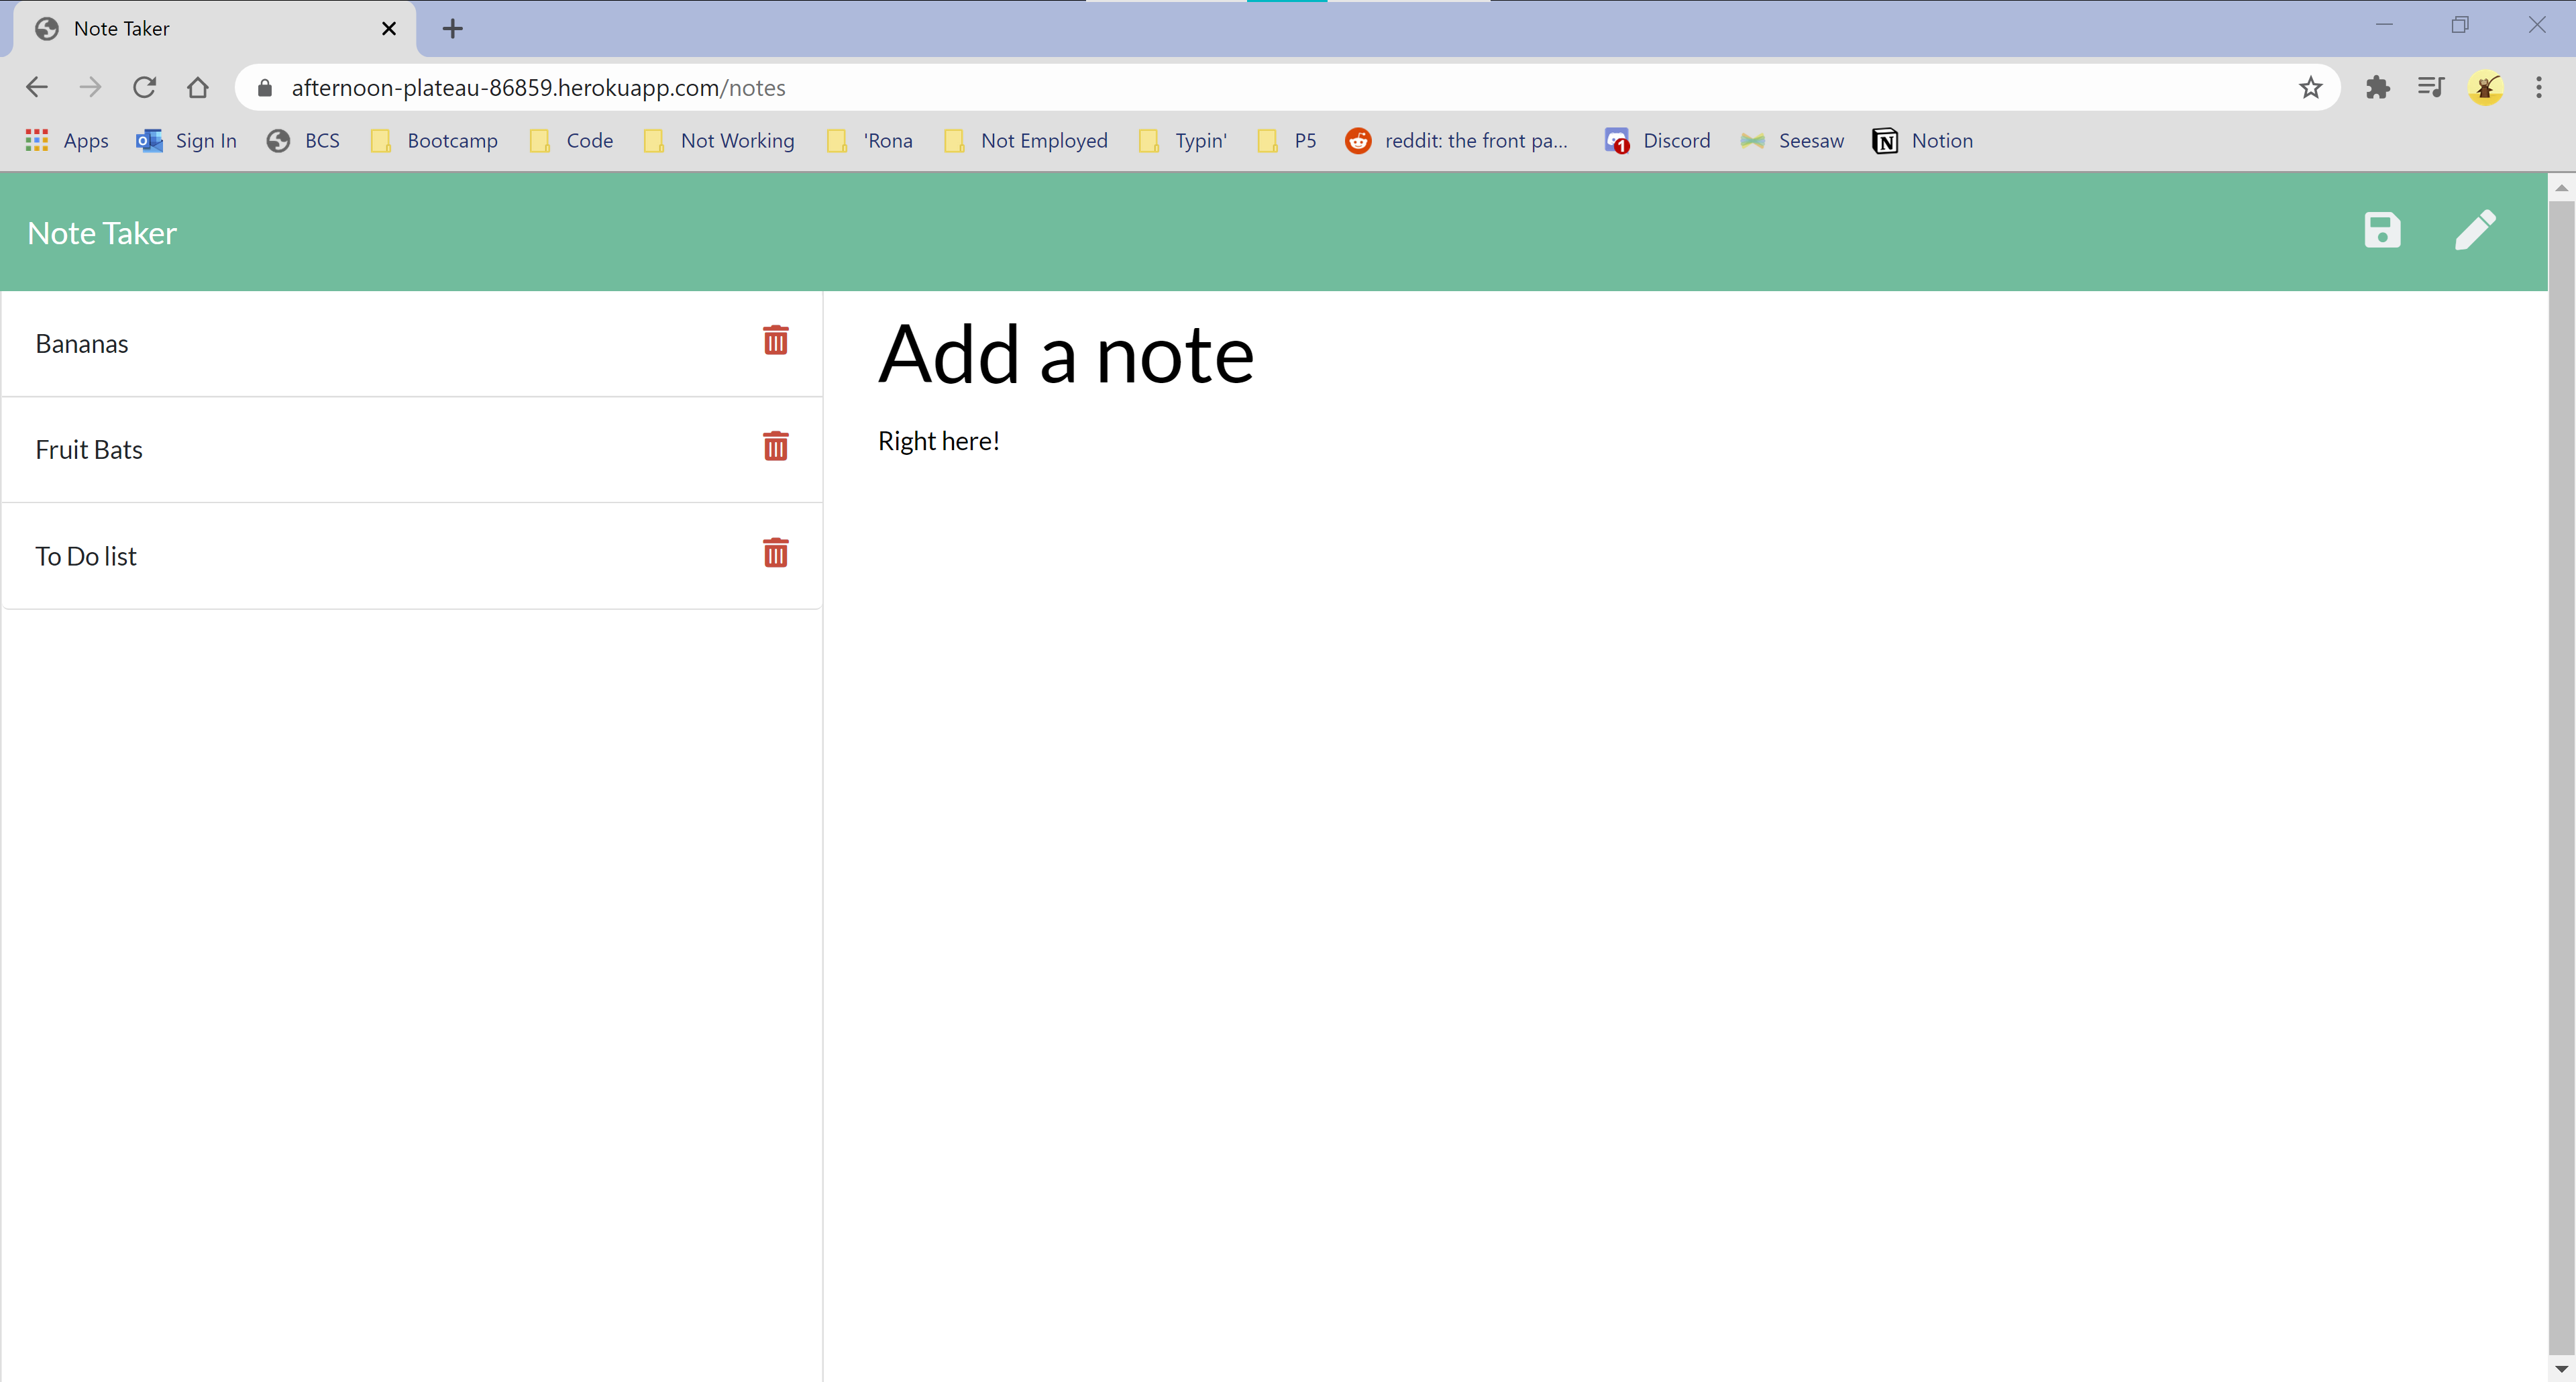Delete the Fruit Bats note
Screen dimensions: 2576x1382
pos(775,447)
